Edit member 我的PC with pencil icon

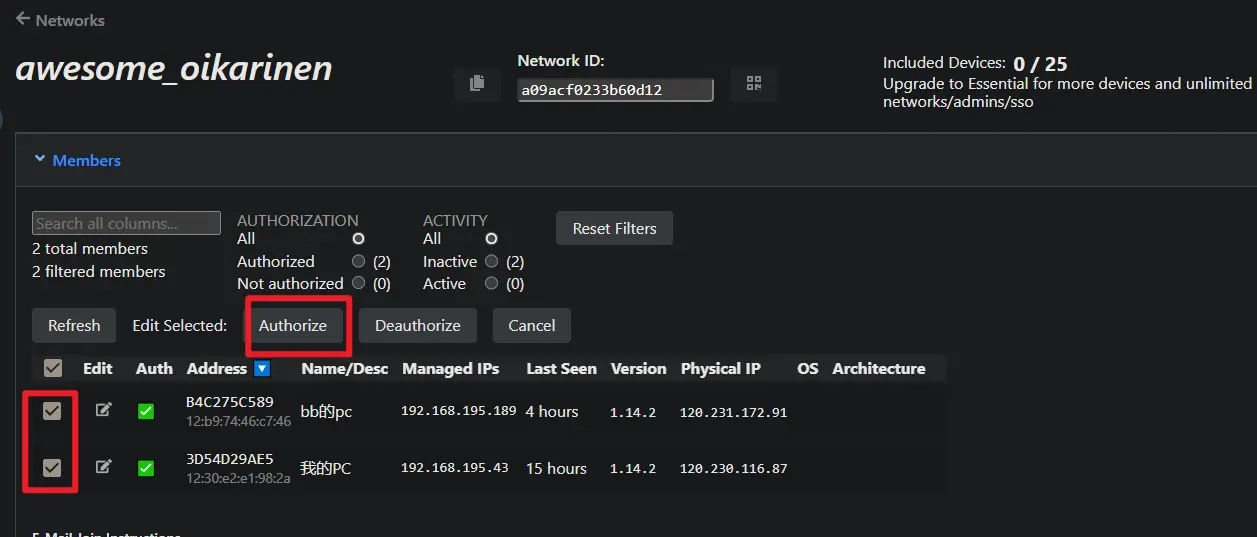[x=103, y=467]
